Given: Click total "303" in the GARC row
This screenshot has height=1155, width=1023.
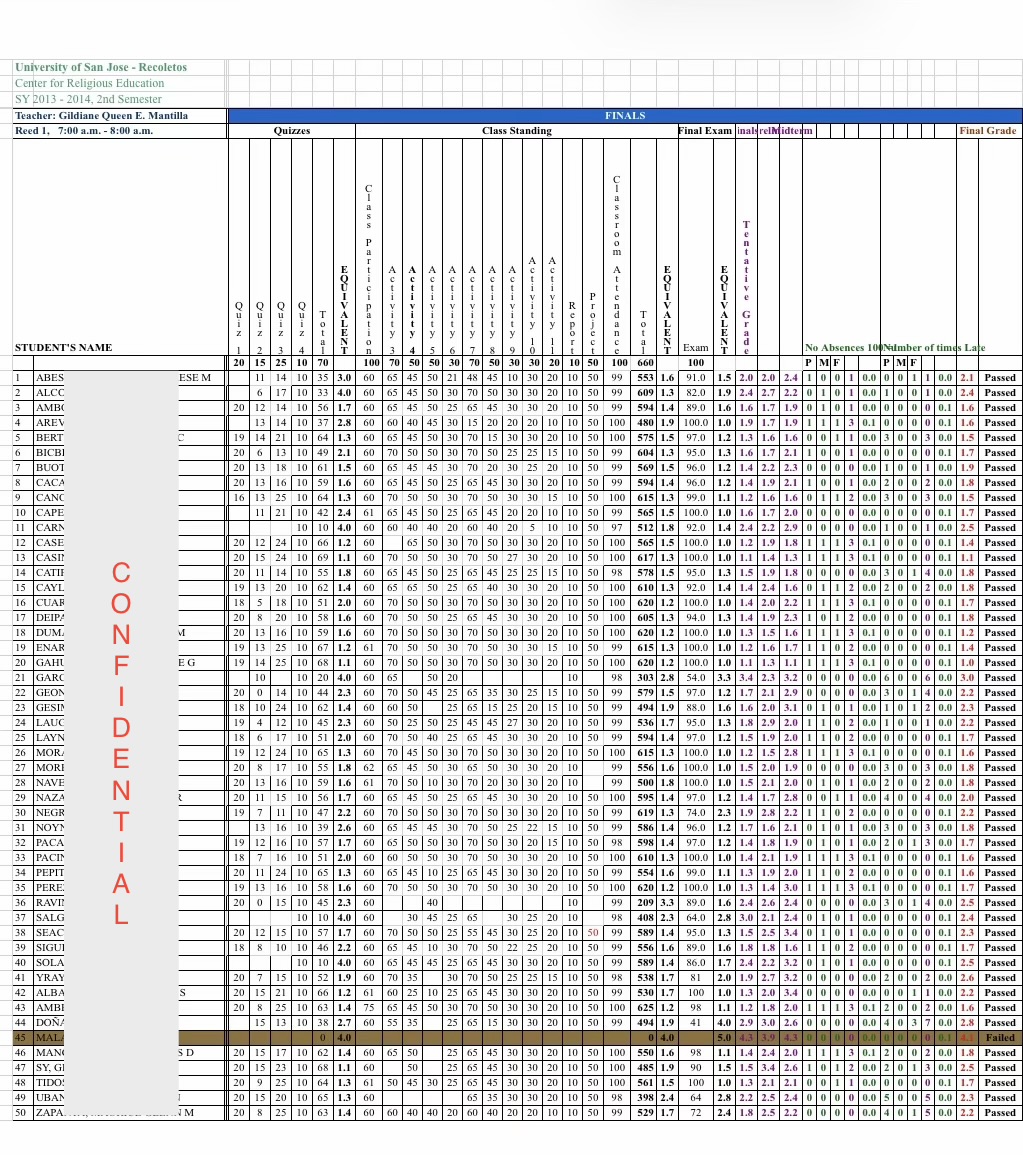Looking at the screenshot, I should point(645,678).
